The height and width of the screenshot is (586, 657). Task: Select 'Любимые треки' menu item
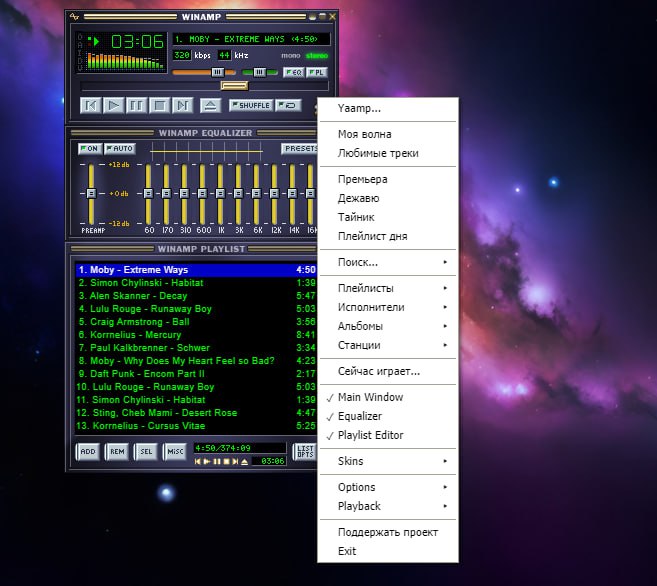(x=388, y=153)
